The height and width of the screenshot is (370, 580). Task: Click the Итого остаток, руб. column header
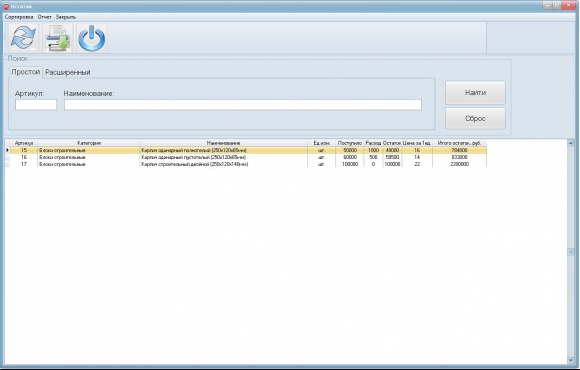pyautogui.click(x=459, y=143)
